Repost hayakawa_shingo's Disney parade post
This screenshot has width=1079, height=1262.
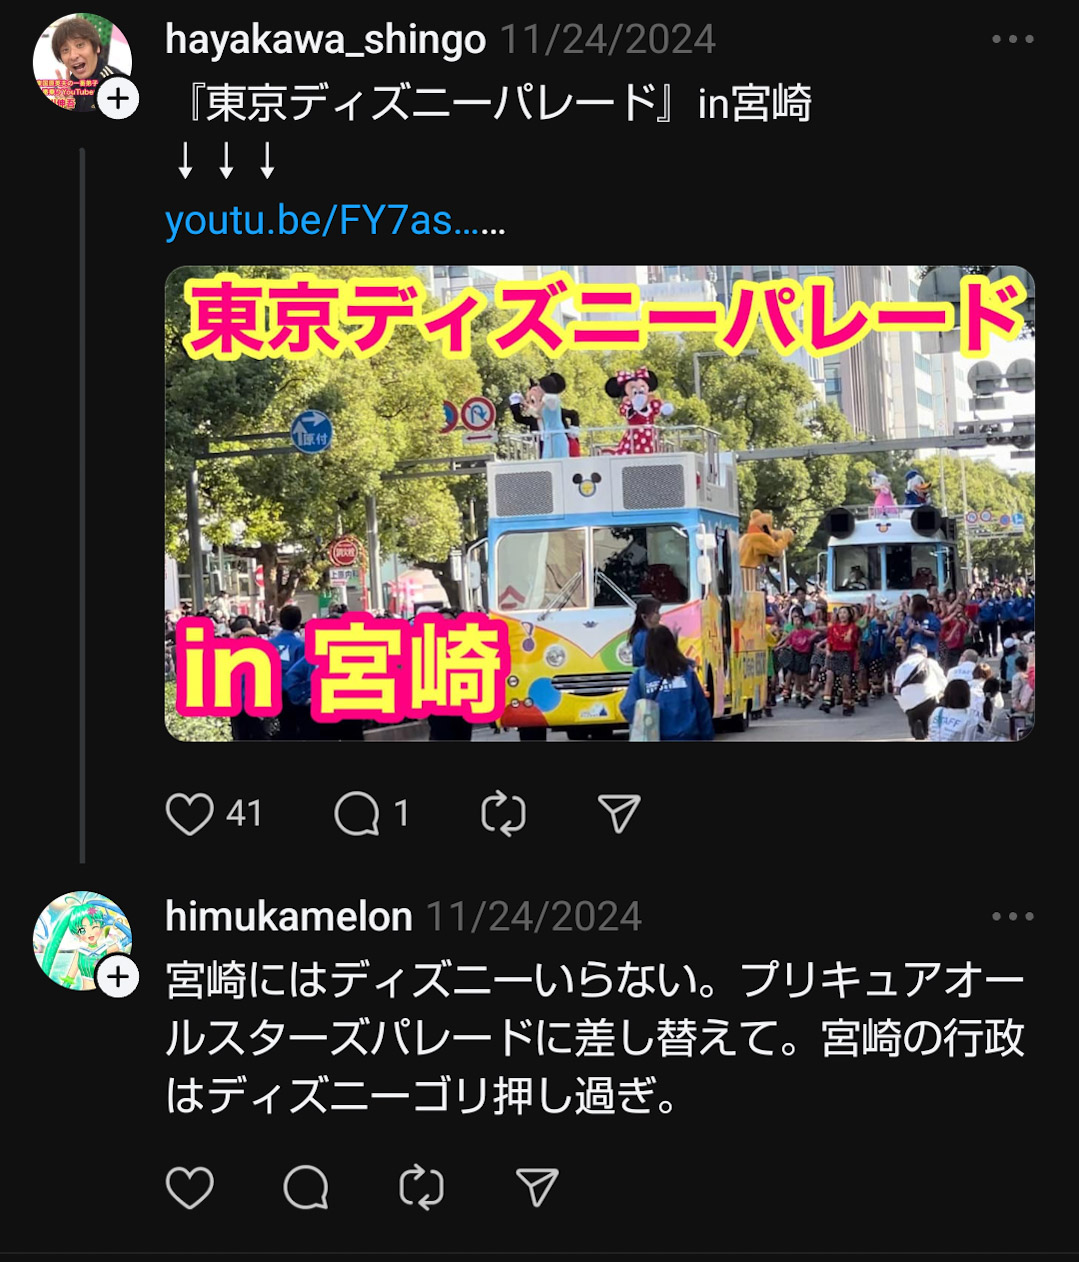(x=503, y=814)
